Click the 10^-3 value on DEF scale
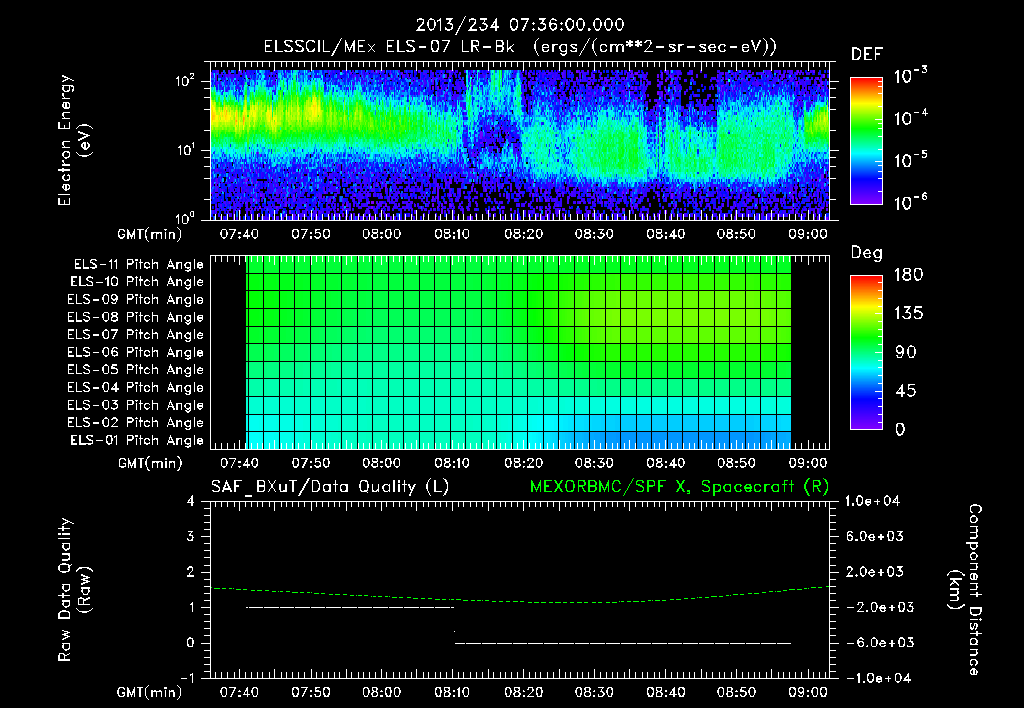 (x=911, y=76)
